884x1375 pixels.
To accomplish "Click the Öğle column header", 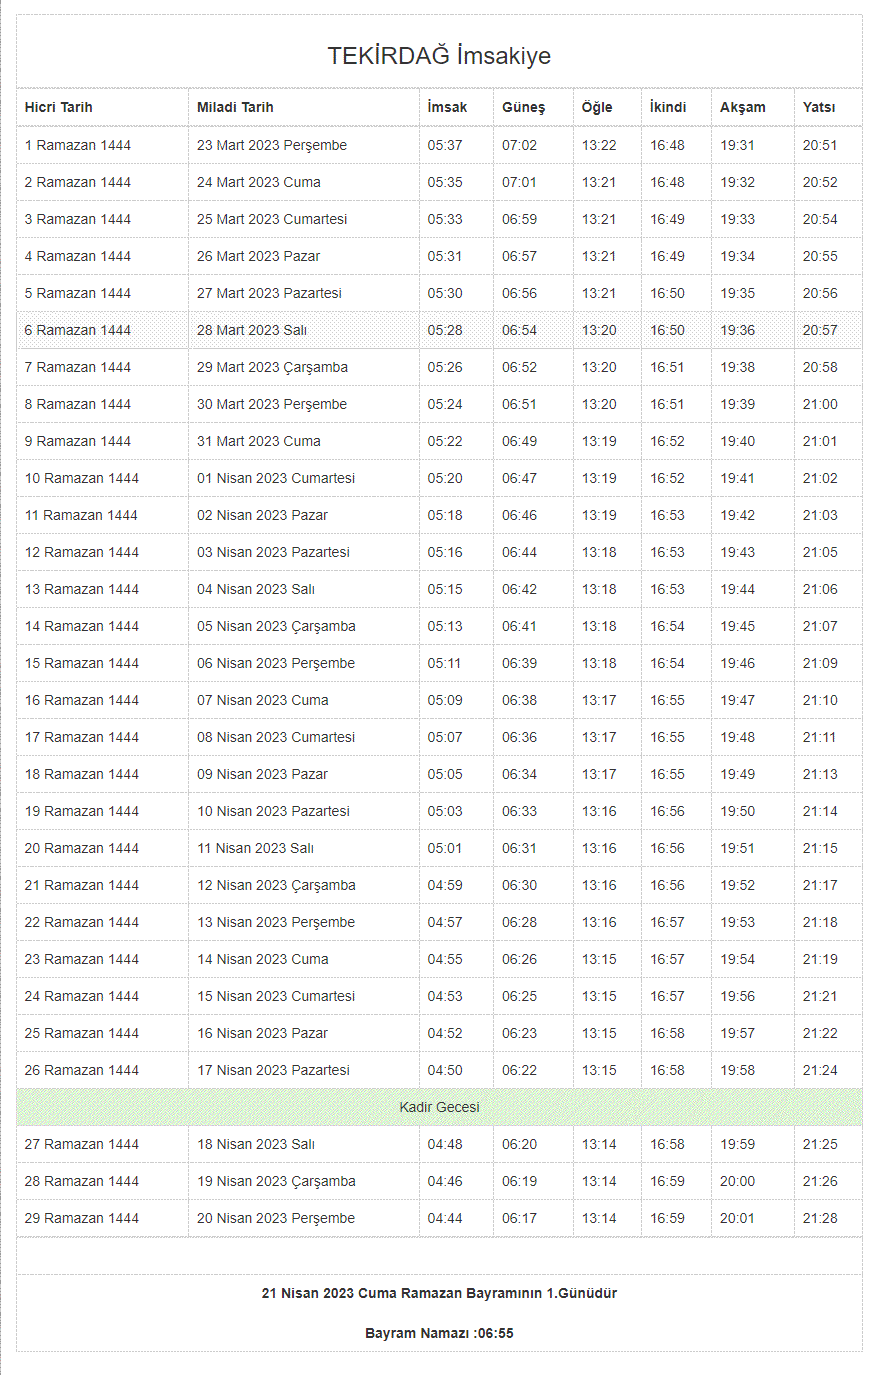I will pos(597,107).
